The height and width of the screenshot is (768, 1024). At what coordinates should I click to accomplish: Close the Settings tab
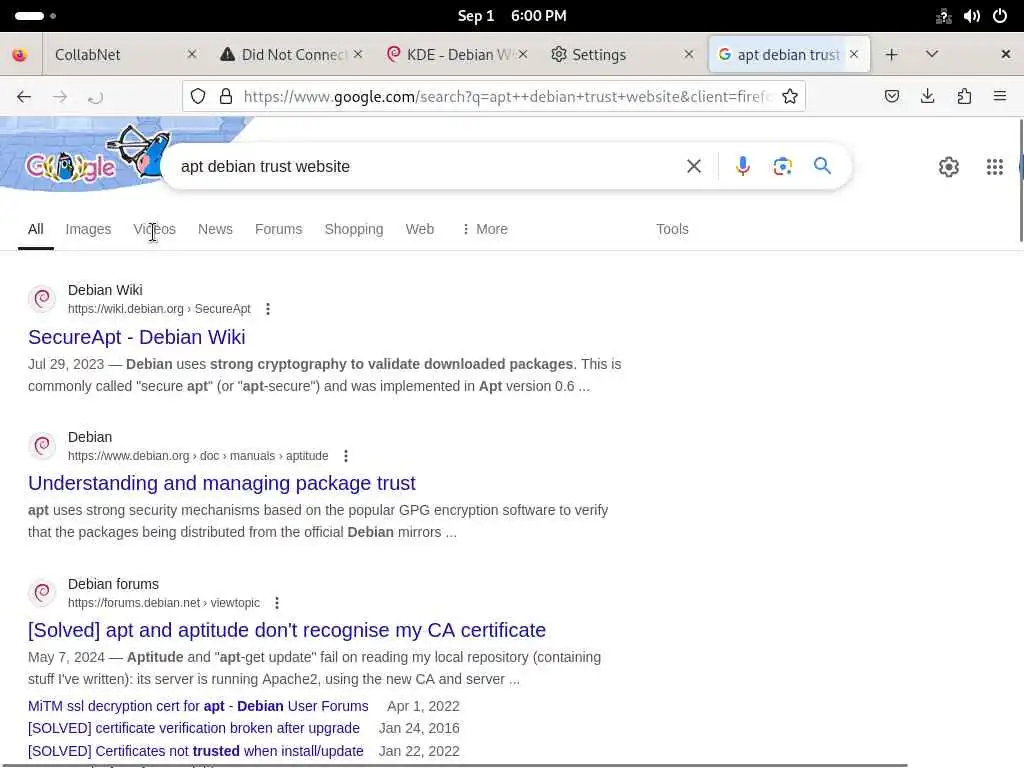pos(689,54)
